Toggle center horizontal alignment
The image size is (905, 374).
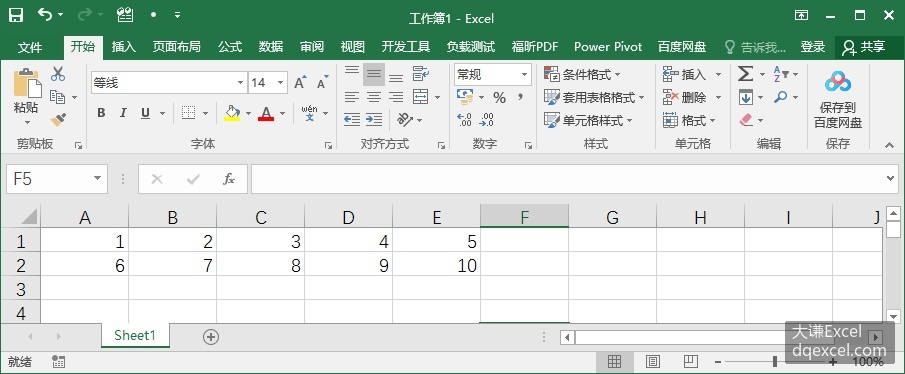point(374,97)
